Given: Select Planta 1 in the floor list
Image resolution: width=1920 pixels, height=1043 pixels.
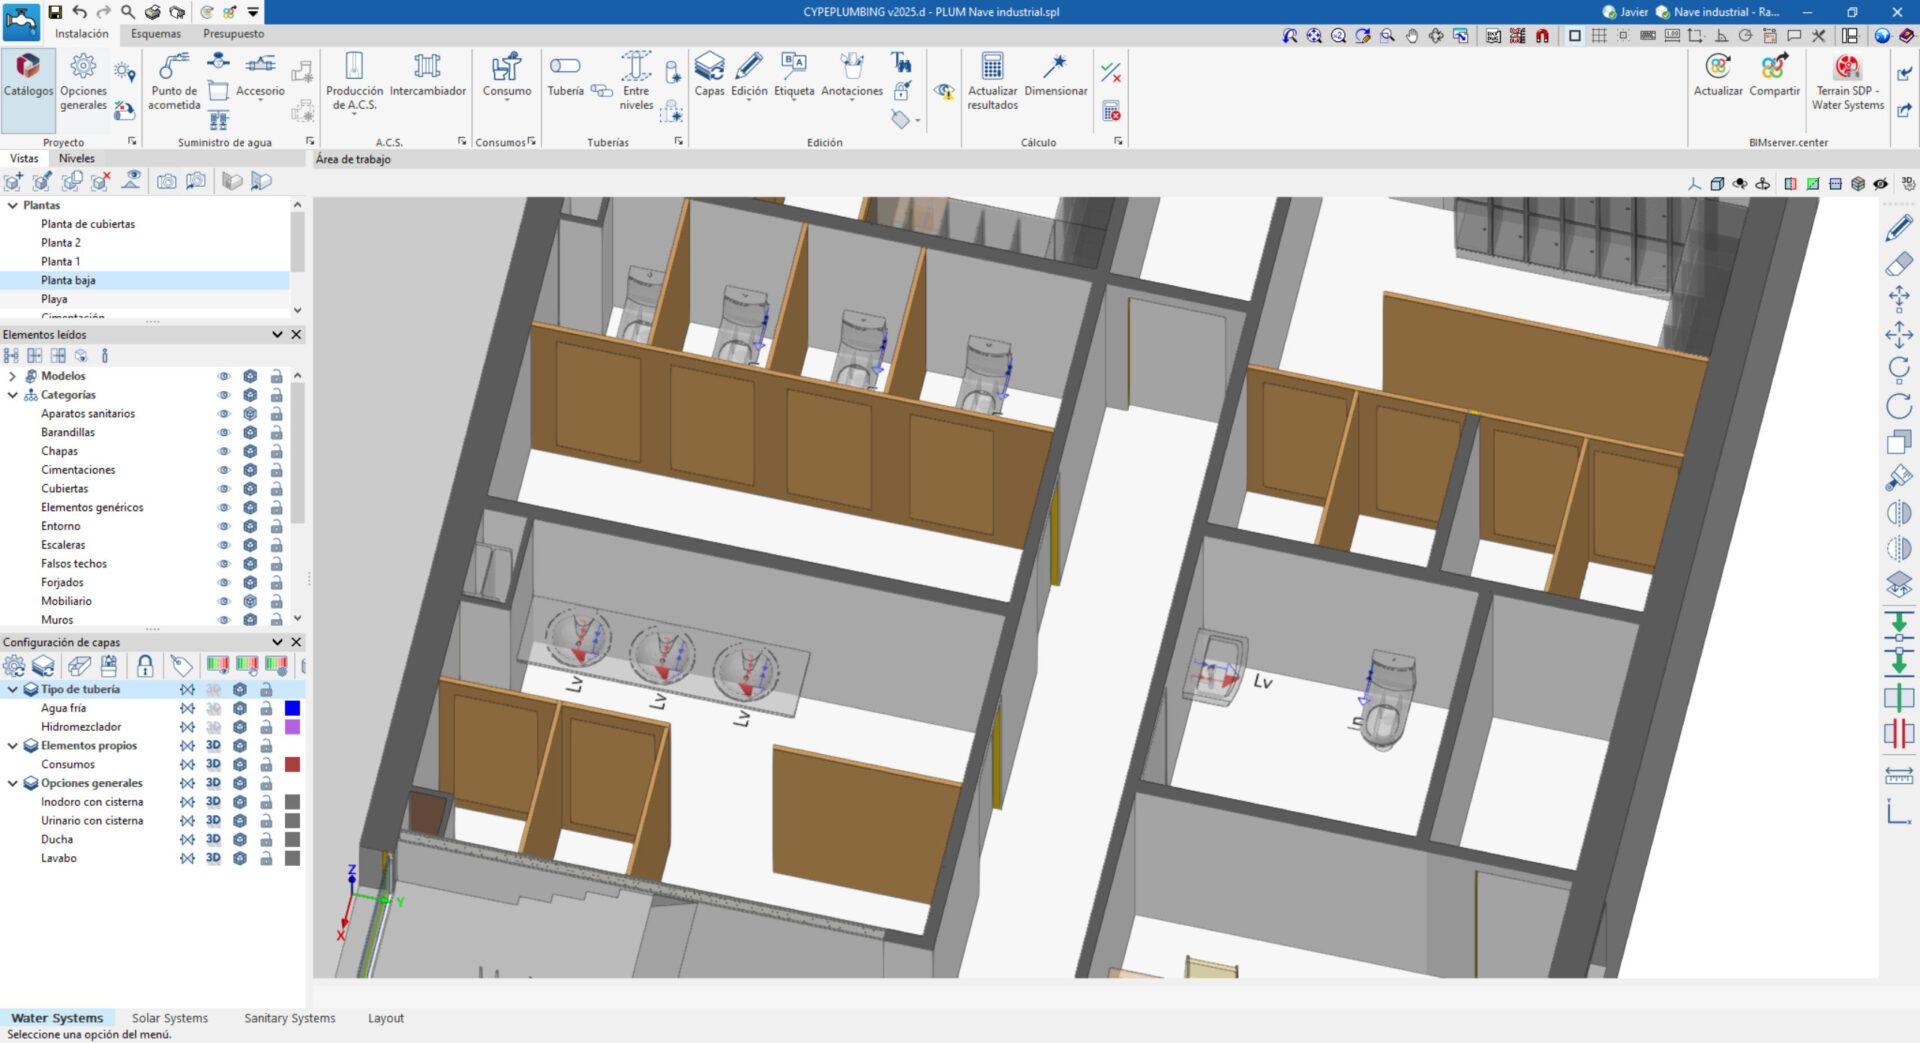Looking at the screenshot, I should click(x=60, y=261).
